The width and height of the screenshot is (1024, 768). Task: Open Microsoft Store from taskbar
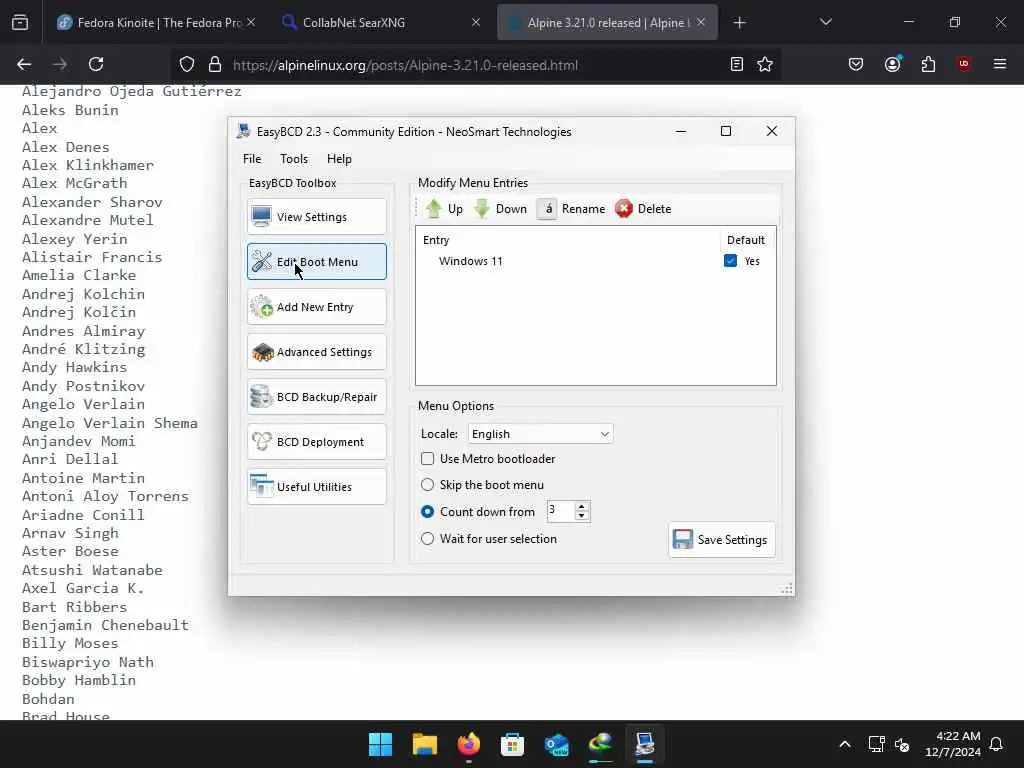513,744
